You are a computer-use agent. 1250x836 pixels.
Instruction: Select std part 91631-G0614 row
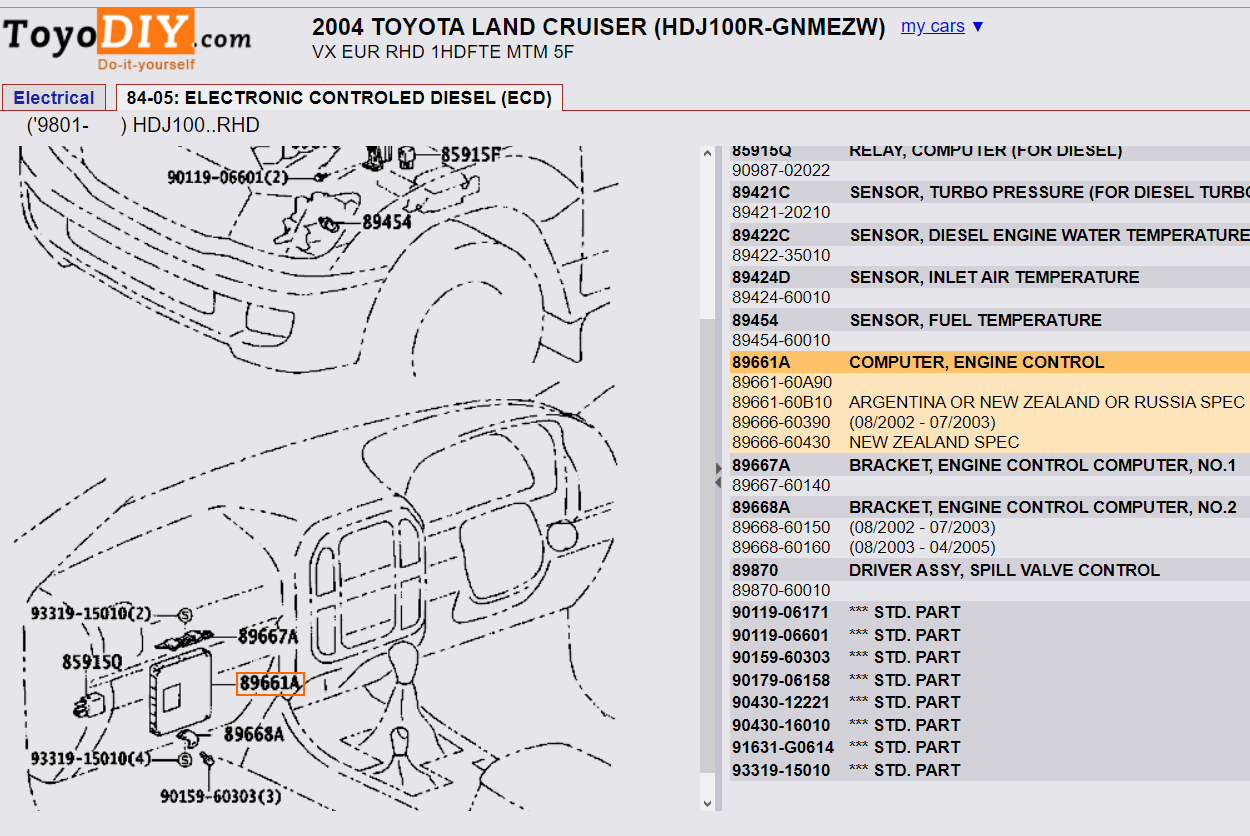pos(990,747)
